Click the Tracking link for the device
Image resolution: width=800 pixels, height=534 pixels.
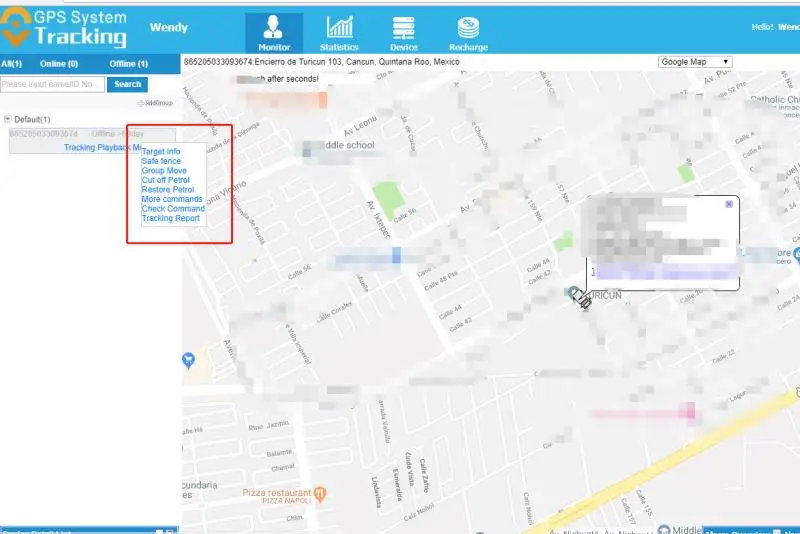click(79, 147)
